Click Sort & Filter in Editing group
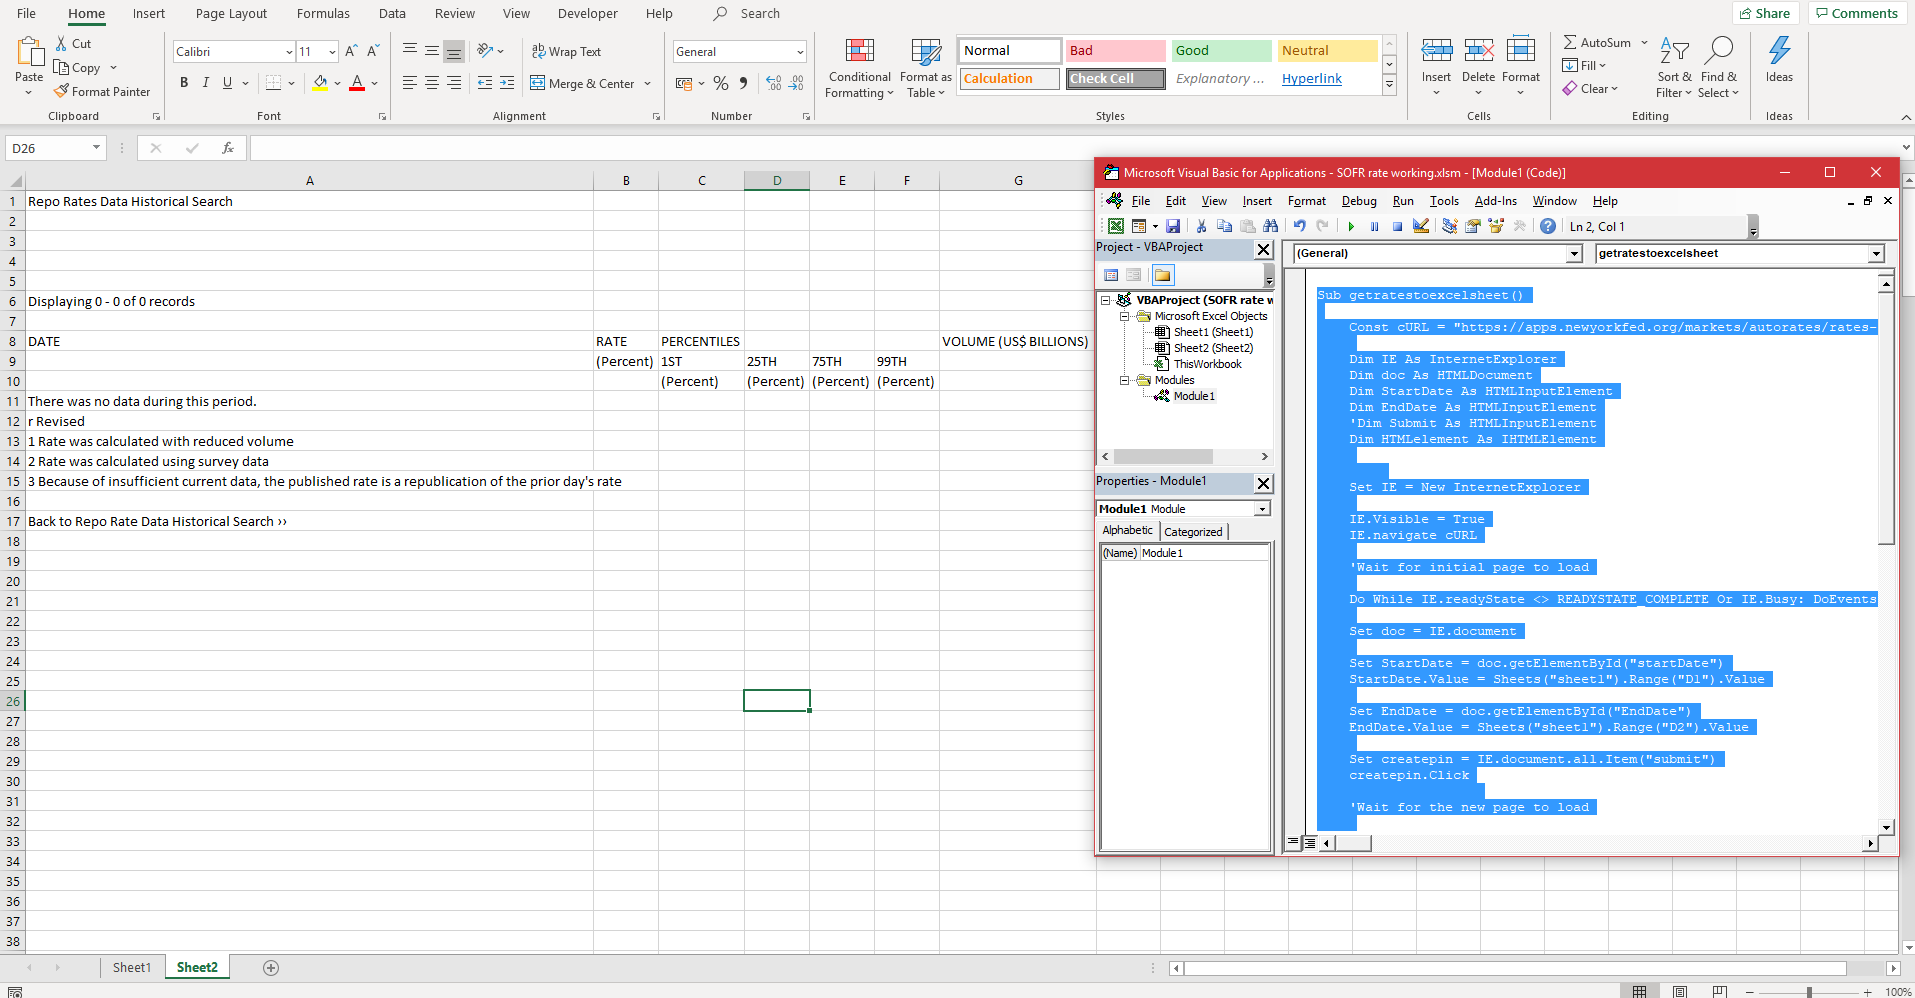 (1674, 69)
